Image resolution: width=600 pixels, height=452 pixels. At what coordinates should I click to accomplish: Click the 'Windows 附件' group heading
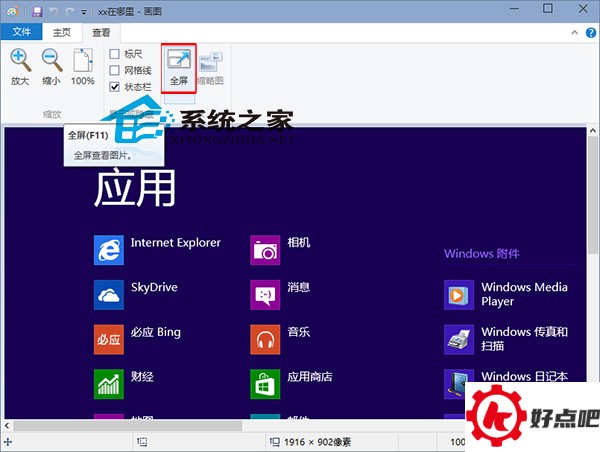click(x=482, y=253)
